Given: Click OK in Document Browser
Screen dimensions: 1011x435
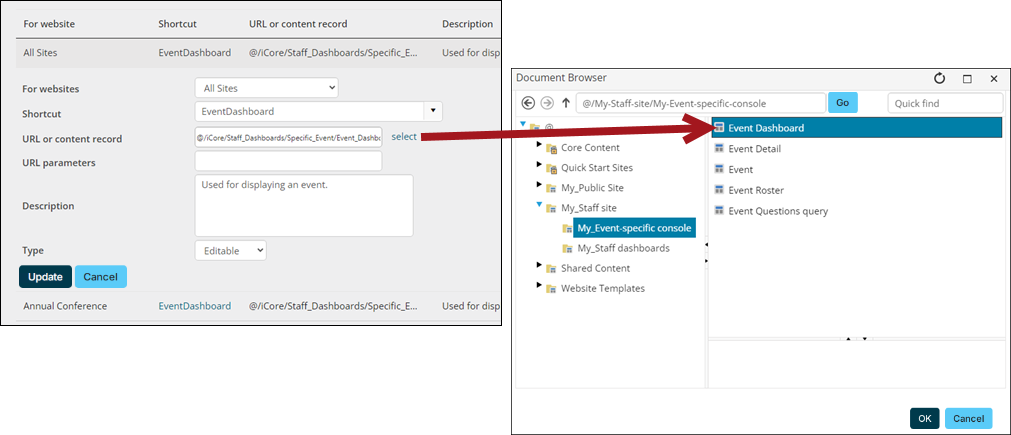Looking at the screenshot, I should click(x=925, y=418).
